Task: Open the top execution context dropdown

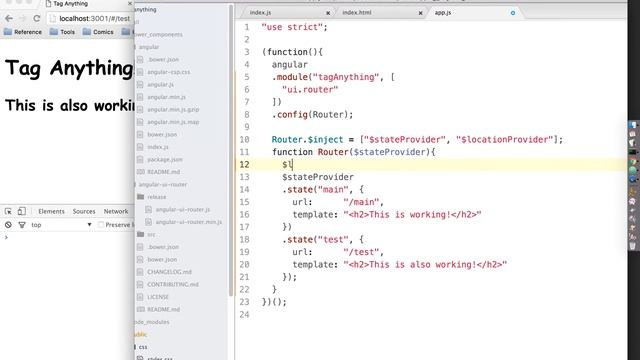Action: [61, 225]
